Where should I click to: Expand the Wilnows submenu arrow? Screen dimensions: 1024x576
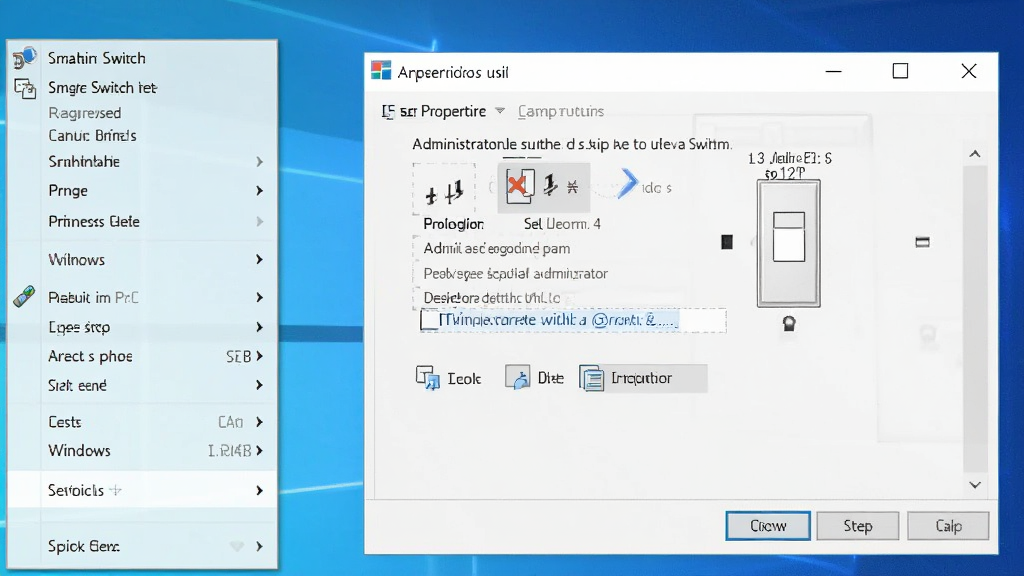point(259,259)
